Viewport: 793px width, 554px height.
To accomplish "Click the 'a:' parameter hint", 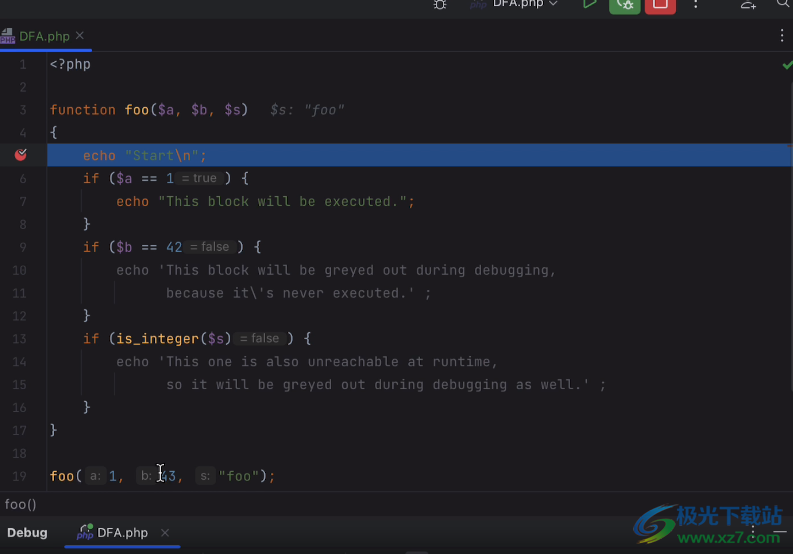I will (96, 476).
